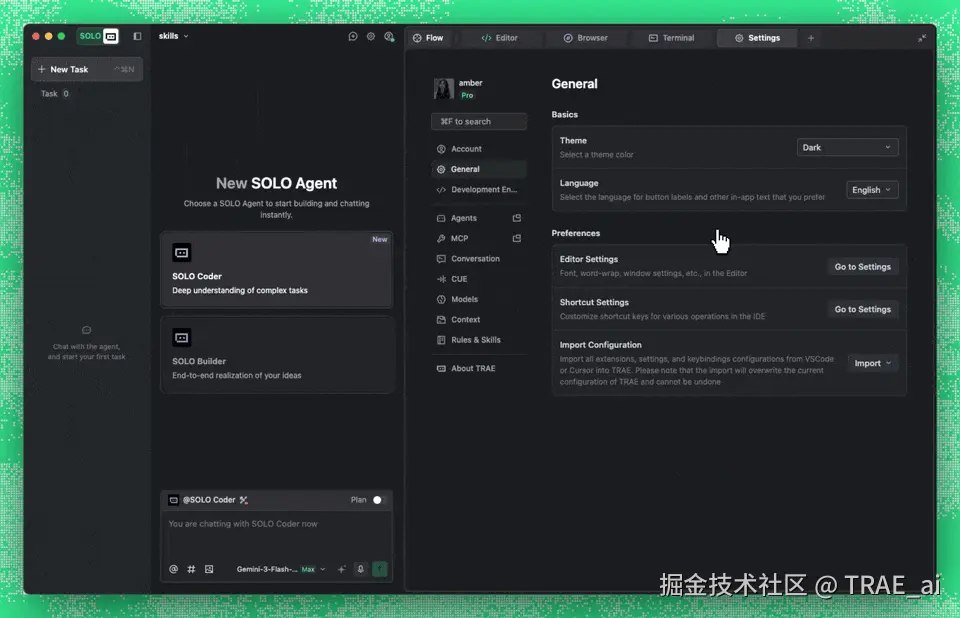Click the external link icon beside Agents

[517, 218]
